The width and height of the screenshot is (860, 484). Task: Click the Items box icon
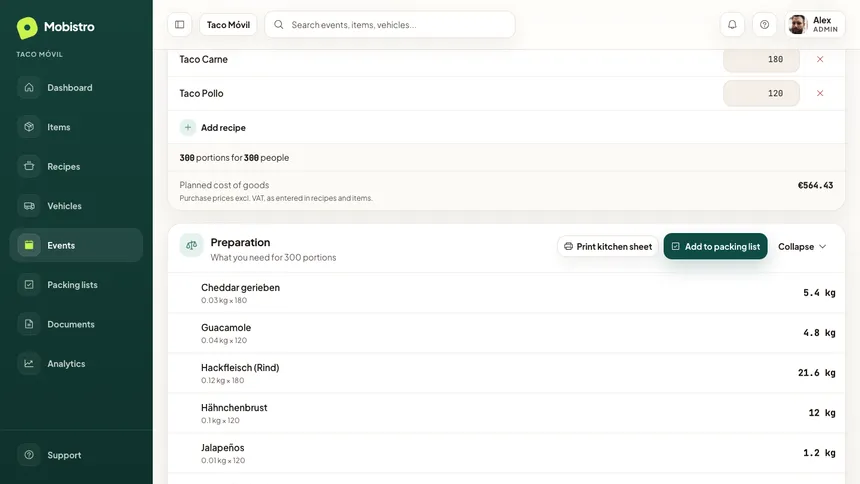[x=29, y=127]
